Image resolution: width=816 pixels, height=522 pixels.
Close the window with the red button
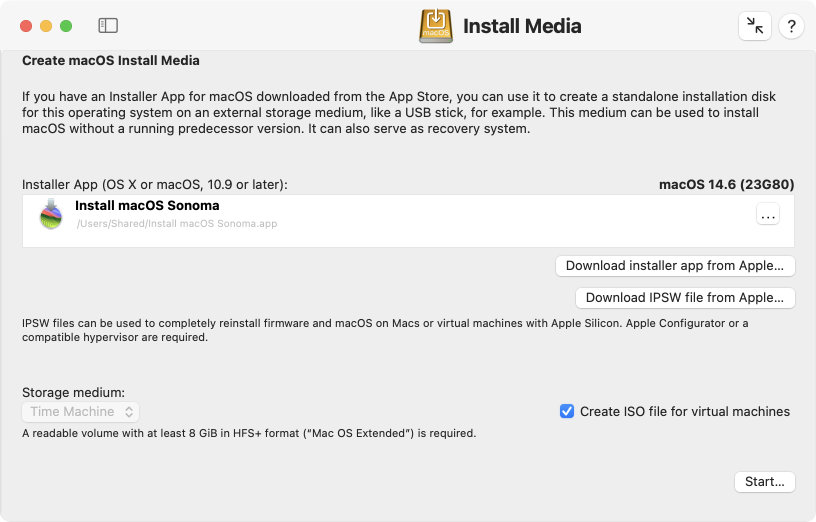tap(26, 26)
